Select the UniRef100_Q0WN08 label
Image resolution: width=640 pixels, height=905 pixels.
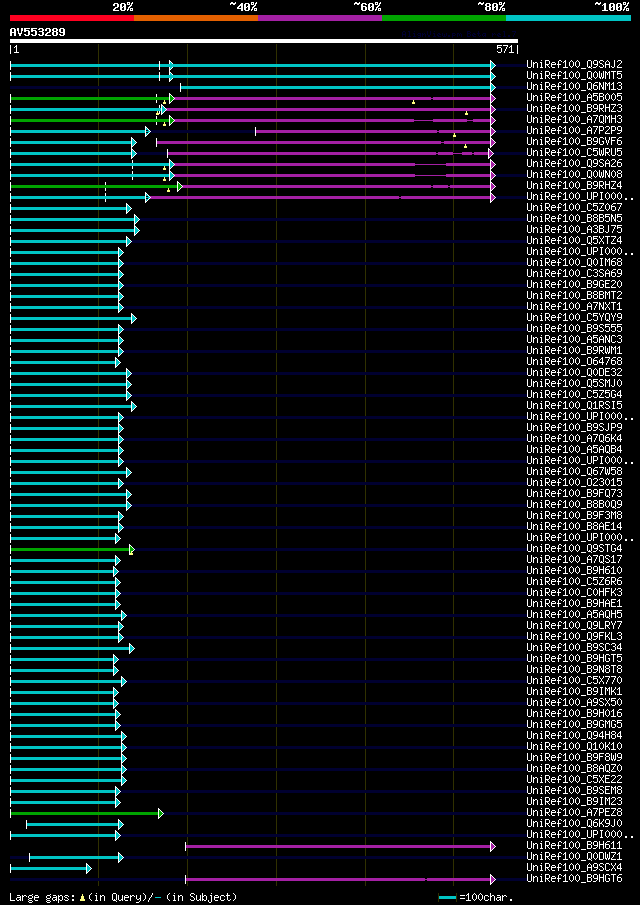(575, 174)
